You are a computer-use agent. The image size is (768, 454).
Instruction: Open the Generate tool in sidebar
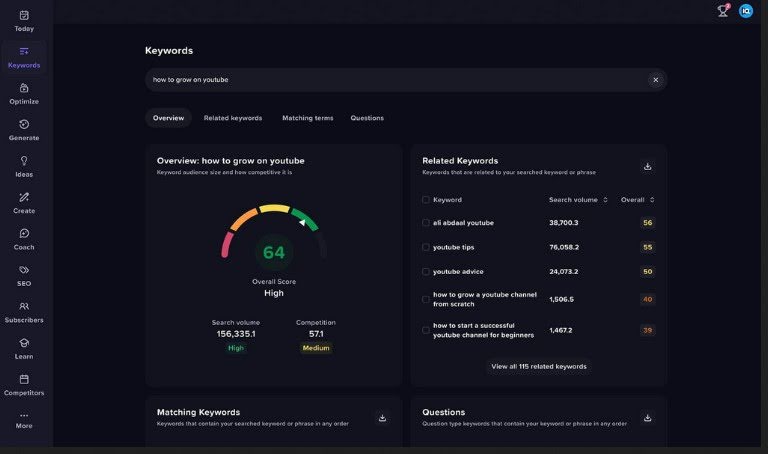point(24,129)
